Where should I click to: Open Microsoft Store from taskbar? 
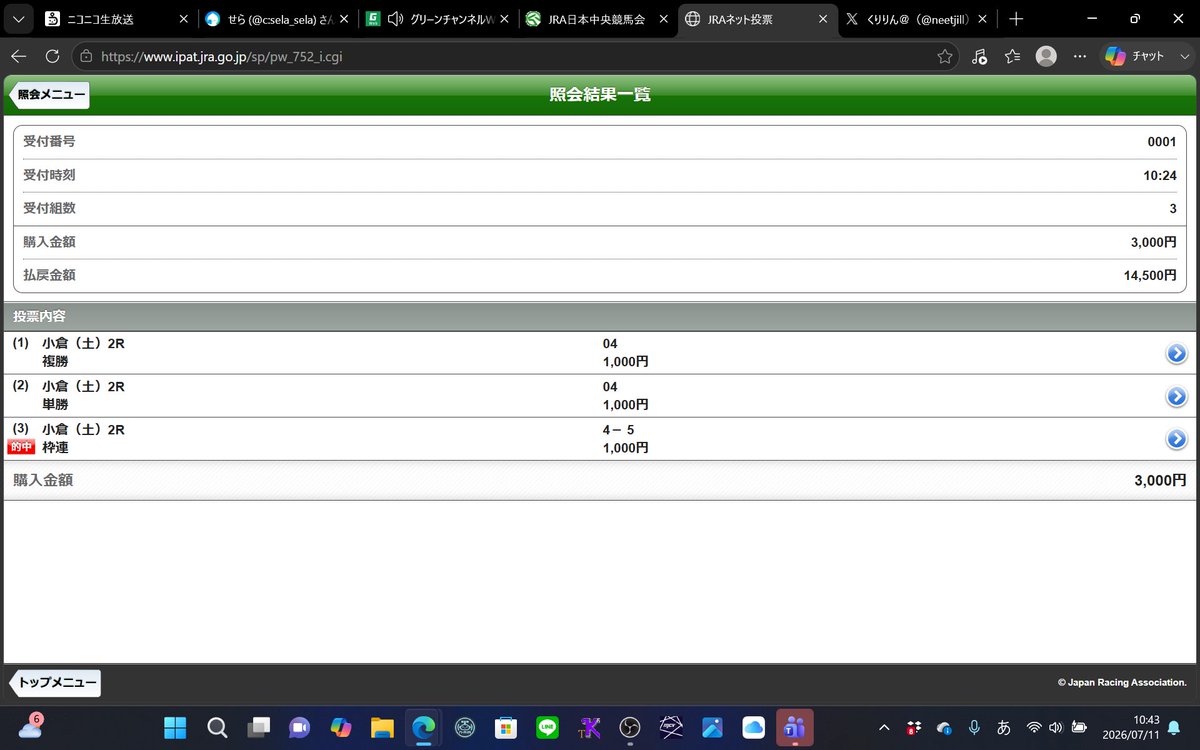(x=506, y=728)
